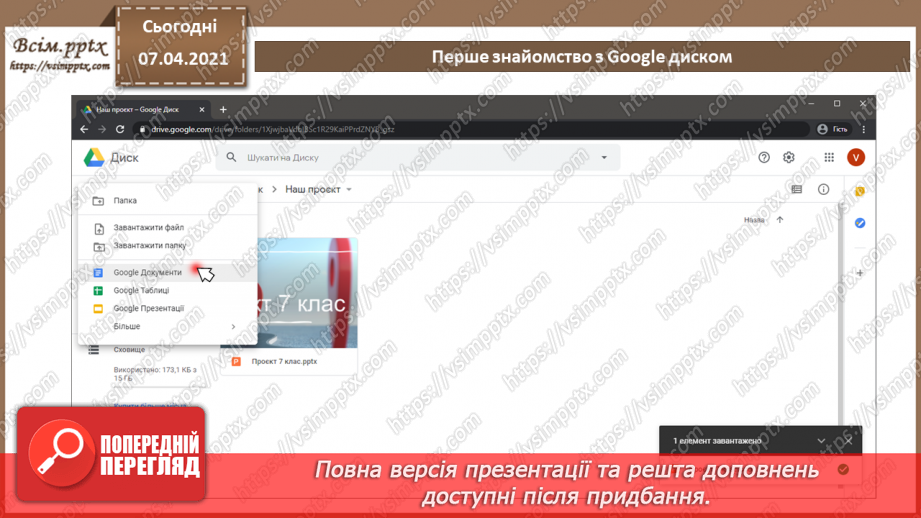Click the site lock icon
The height and width of the screenshot is (518, 921).
tap(142, 129)
